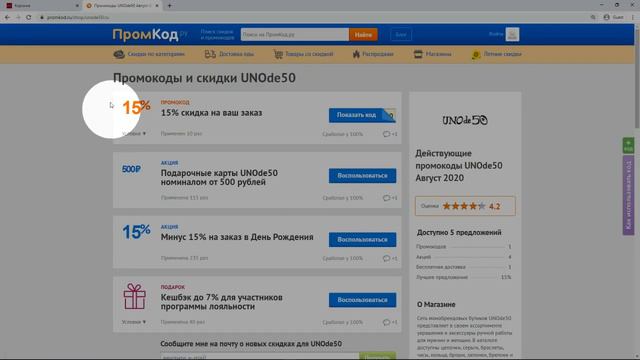Screen dimensions: 640x360
Task: Open comments icon on birthday offer
Action: (386, 258)
